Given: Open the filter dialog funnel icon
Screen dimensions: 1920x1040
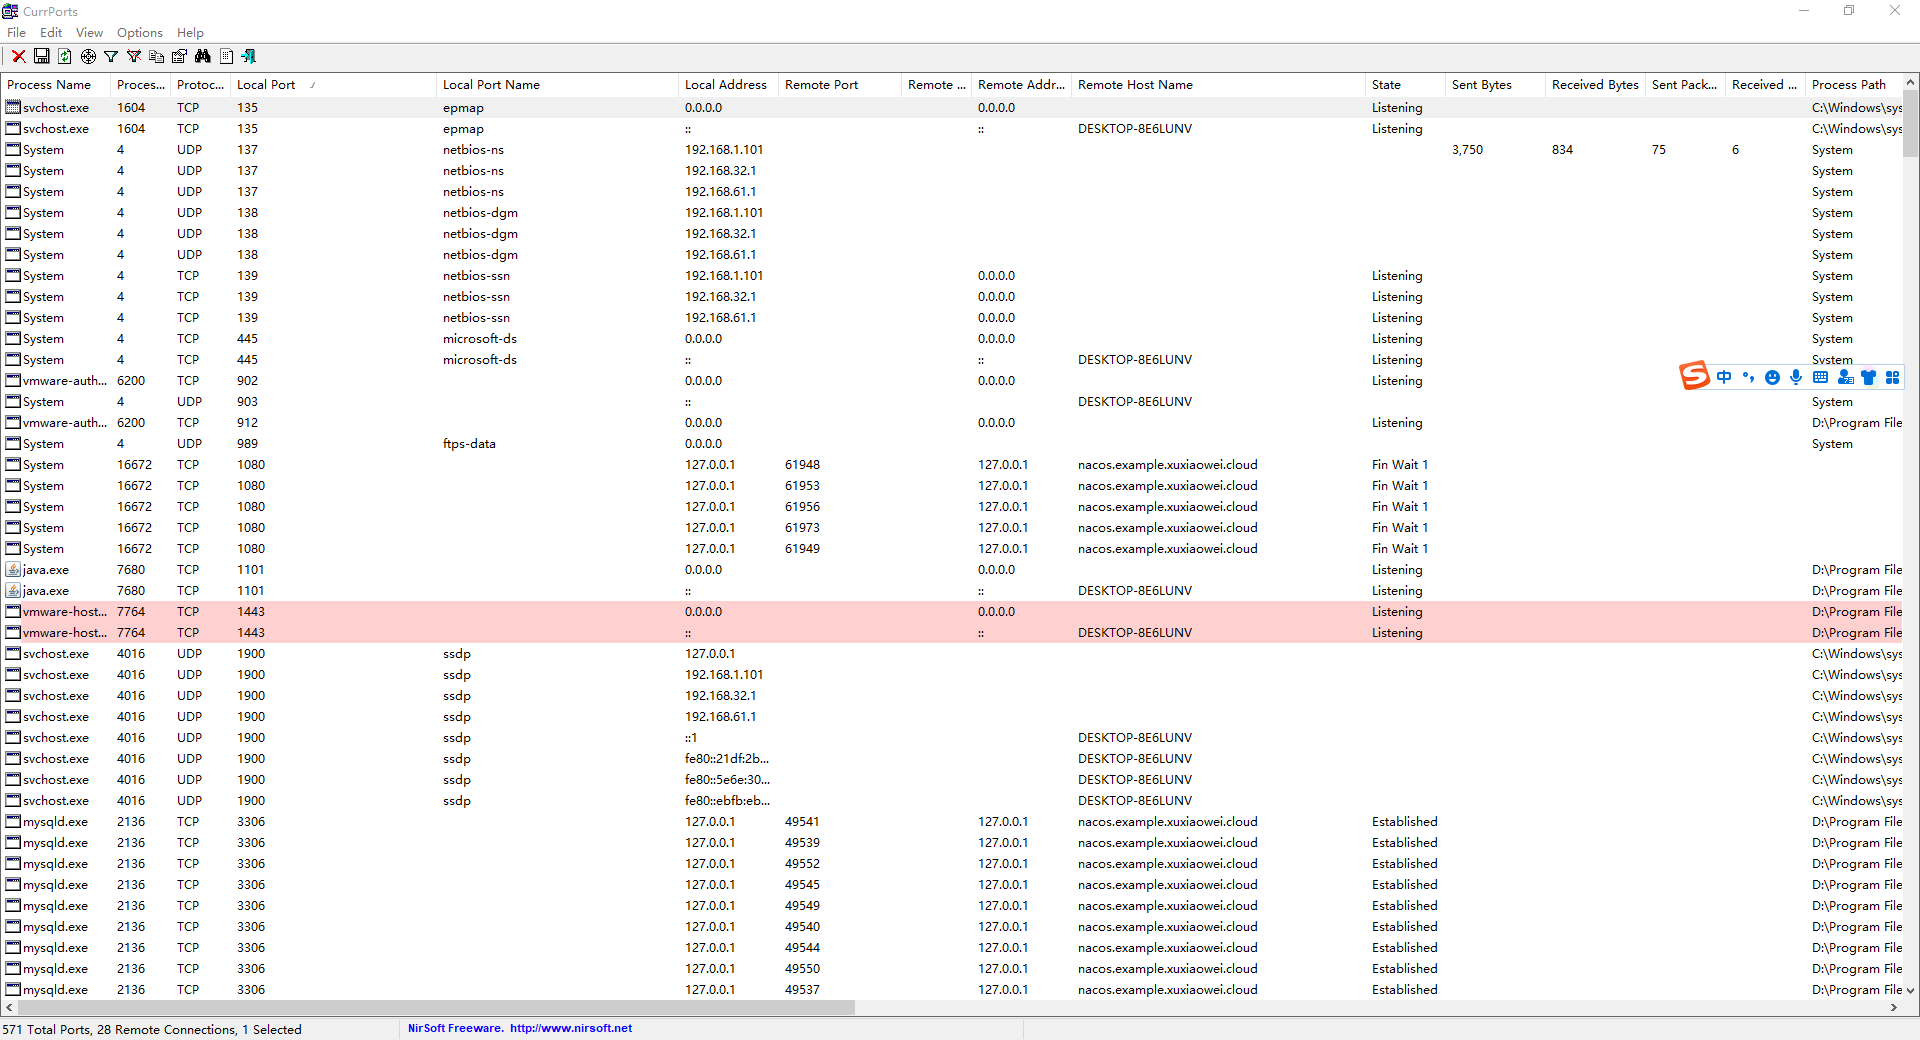Looking at the screenshot, I should 110,56.
